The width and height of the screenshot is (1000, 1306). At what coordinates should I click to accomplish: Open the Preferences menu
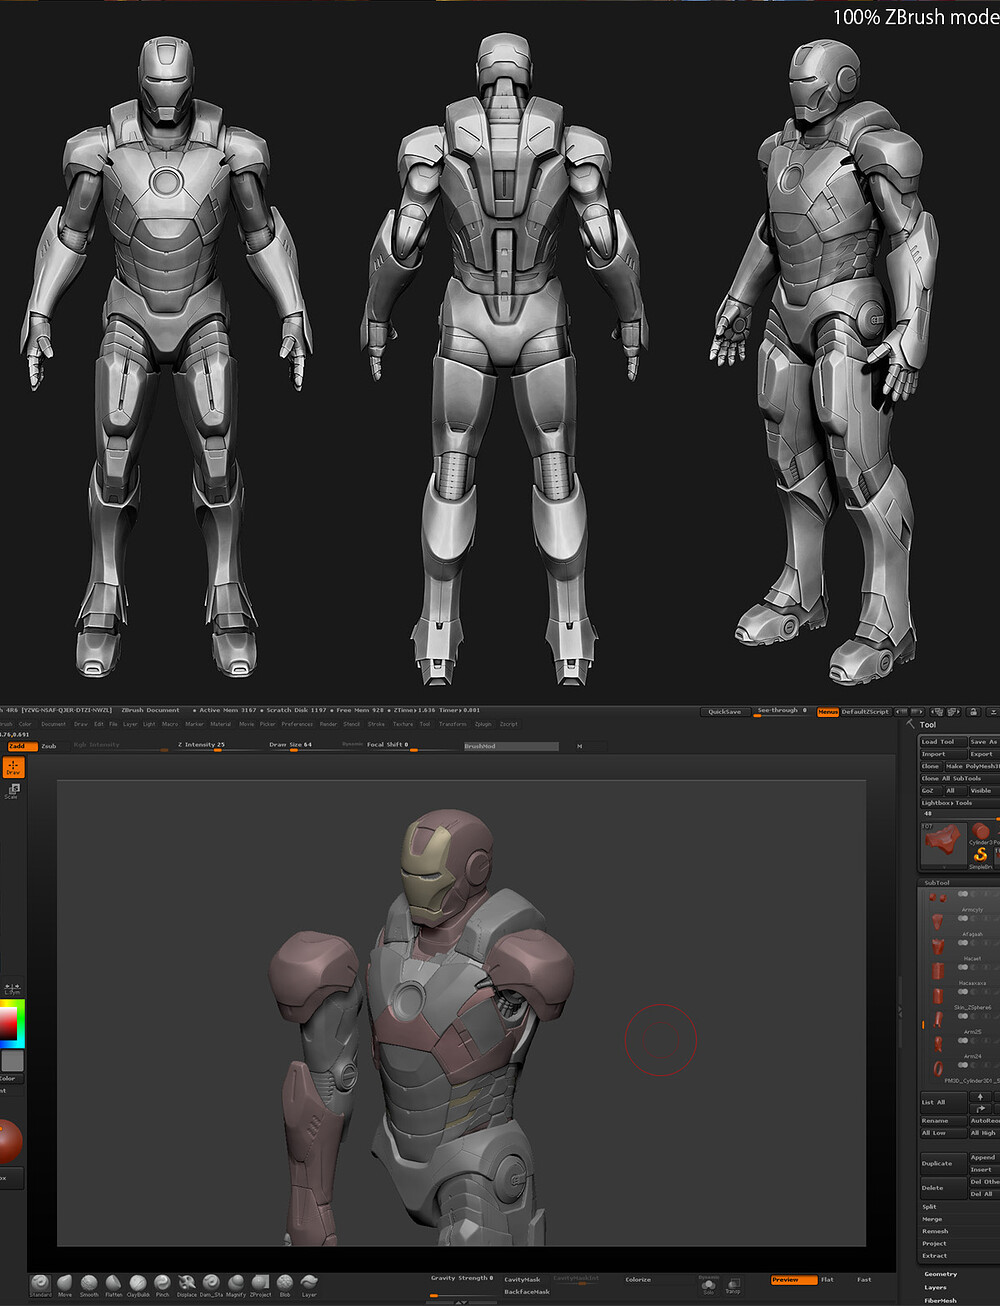tap(297, 724)
